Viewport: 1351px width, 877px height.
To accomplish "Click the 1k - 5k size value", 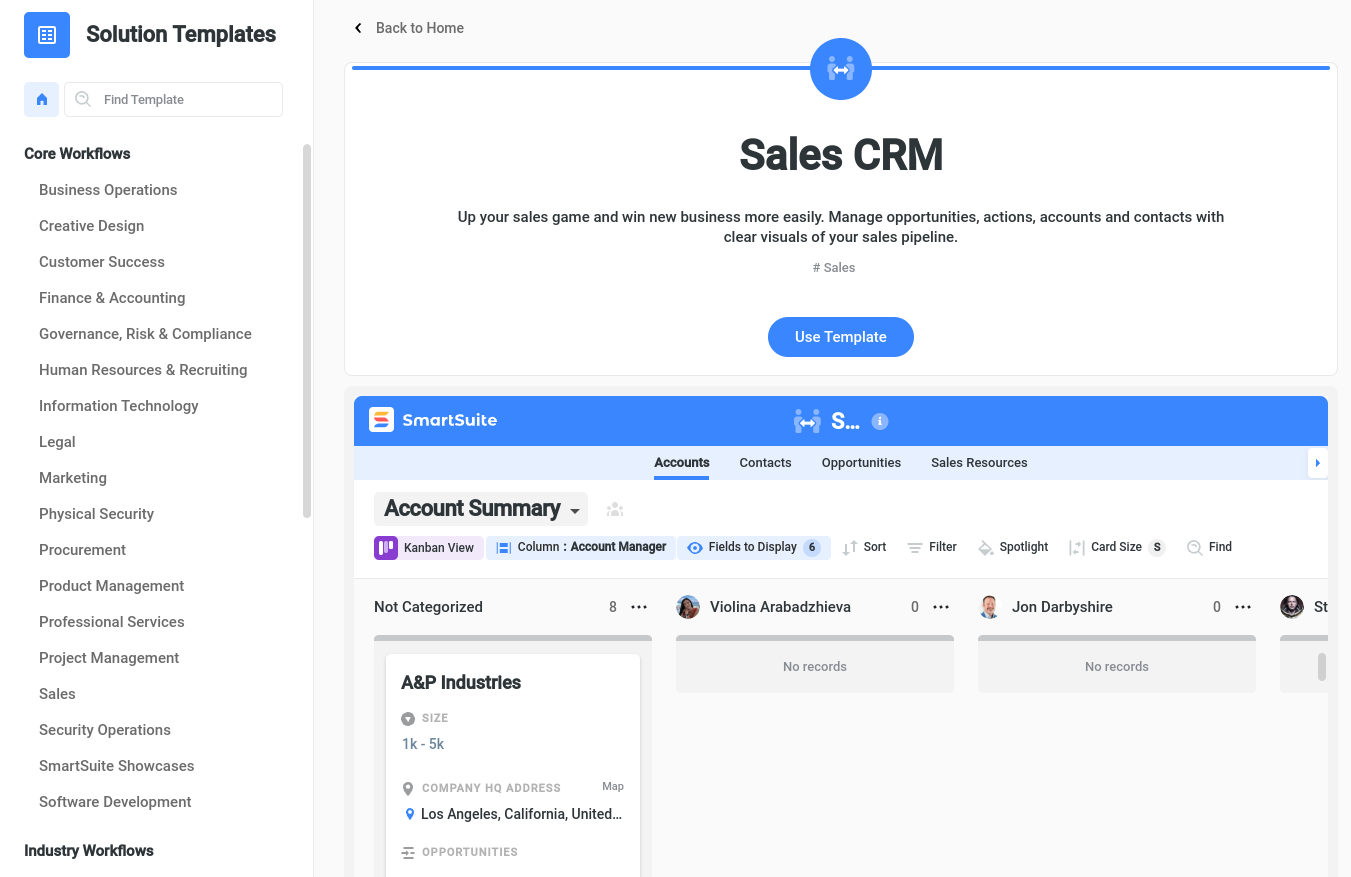I will click(423, 744).
